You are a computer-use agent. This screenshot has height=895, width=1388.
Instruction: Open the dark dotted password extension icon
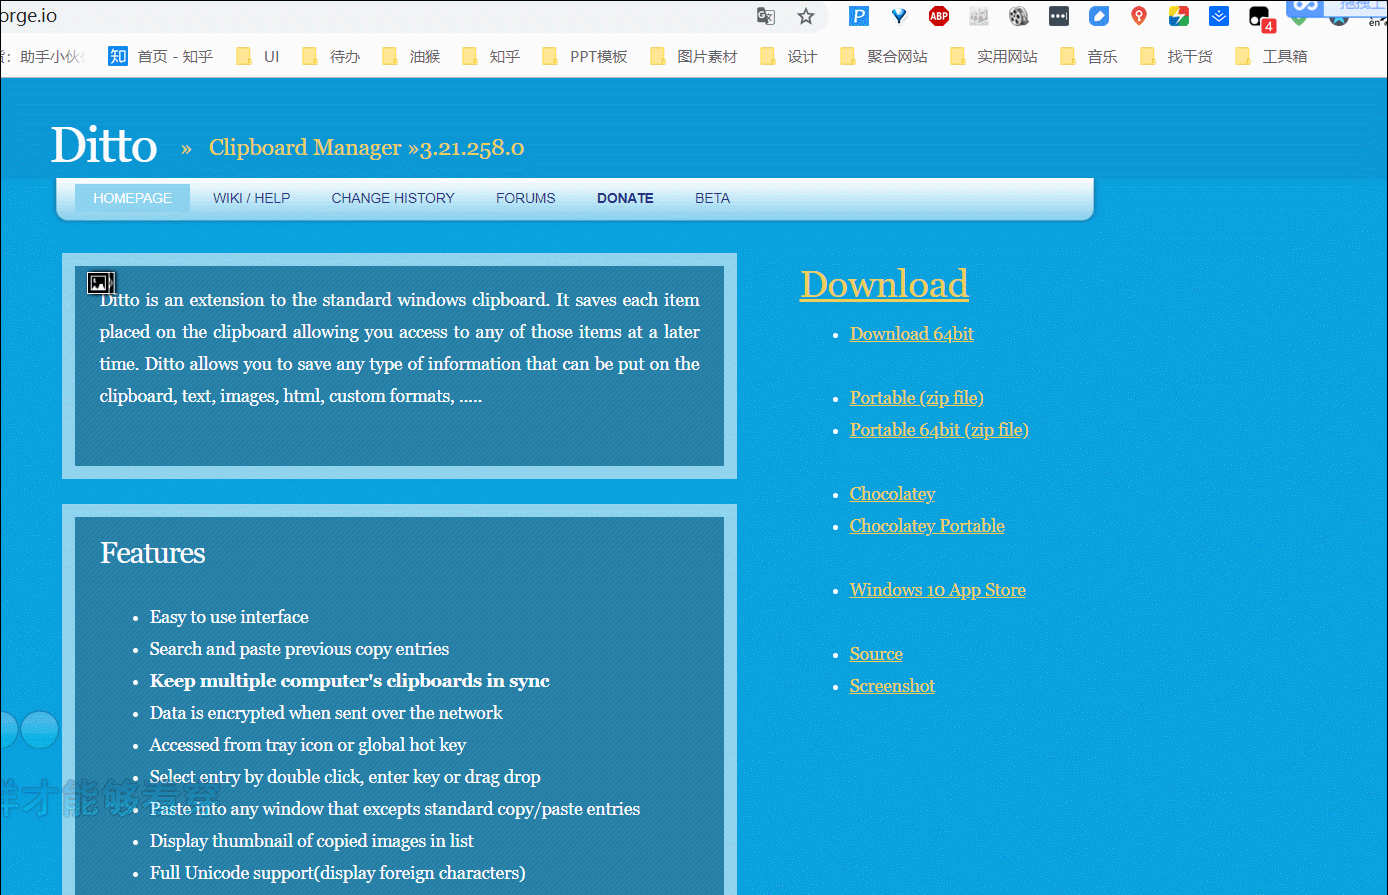coord(1059,16)
